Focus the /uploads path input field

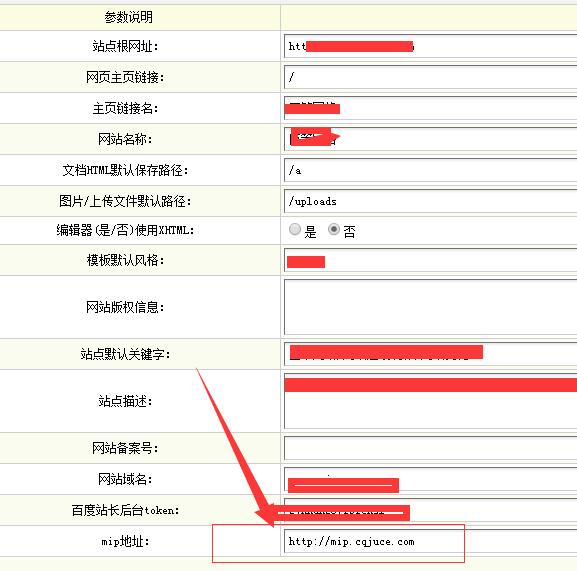pyautogui.click(x=431, y=201)
